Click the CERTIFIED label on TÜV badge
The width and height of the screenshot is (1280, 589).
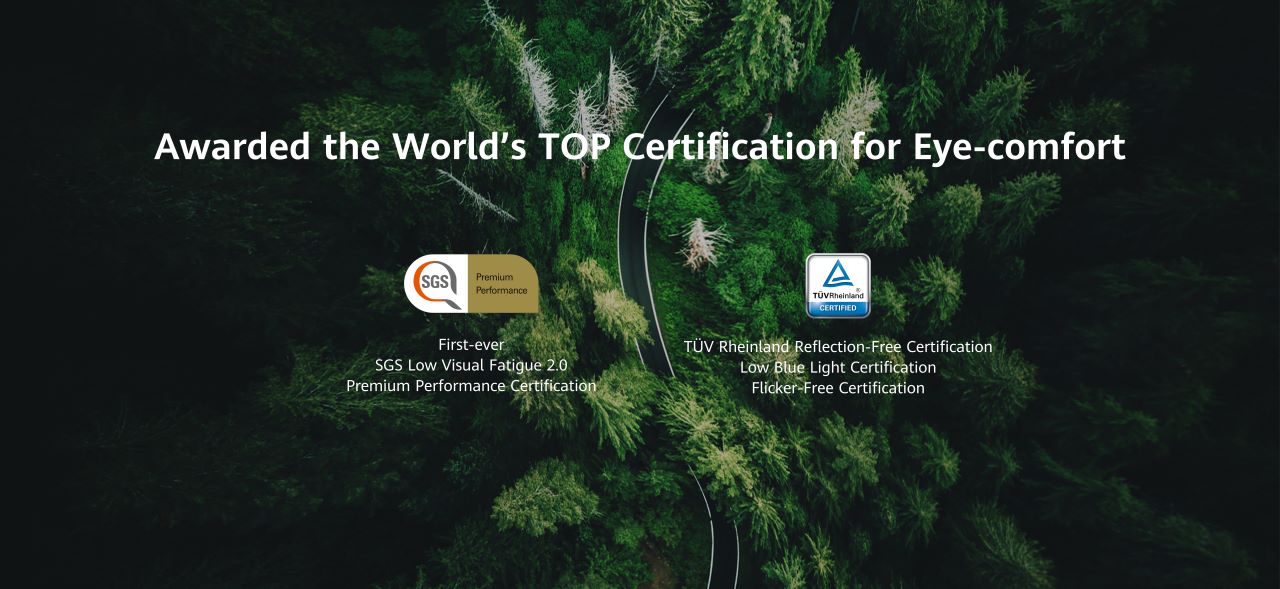coord(838,308)
